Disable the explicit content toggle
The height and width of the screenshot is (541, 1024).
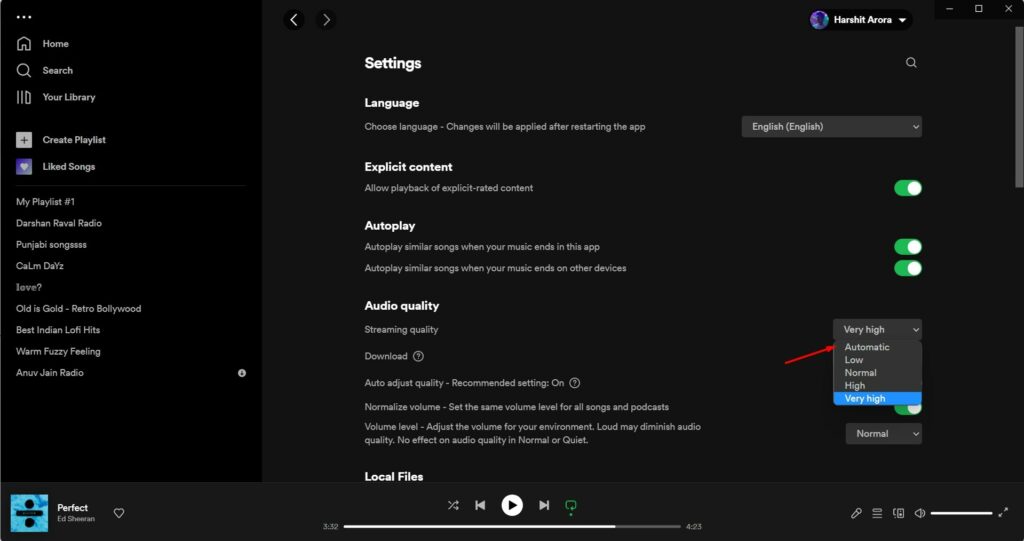[907, 188]
